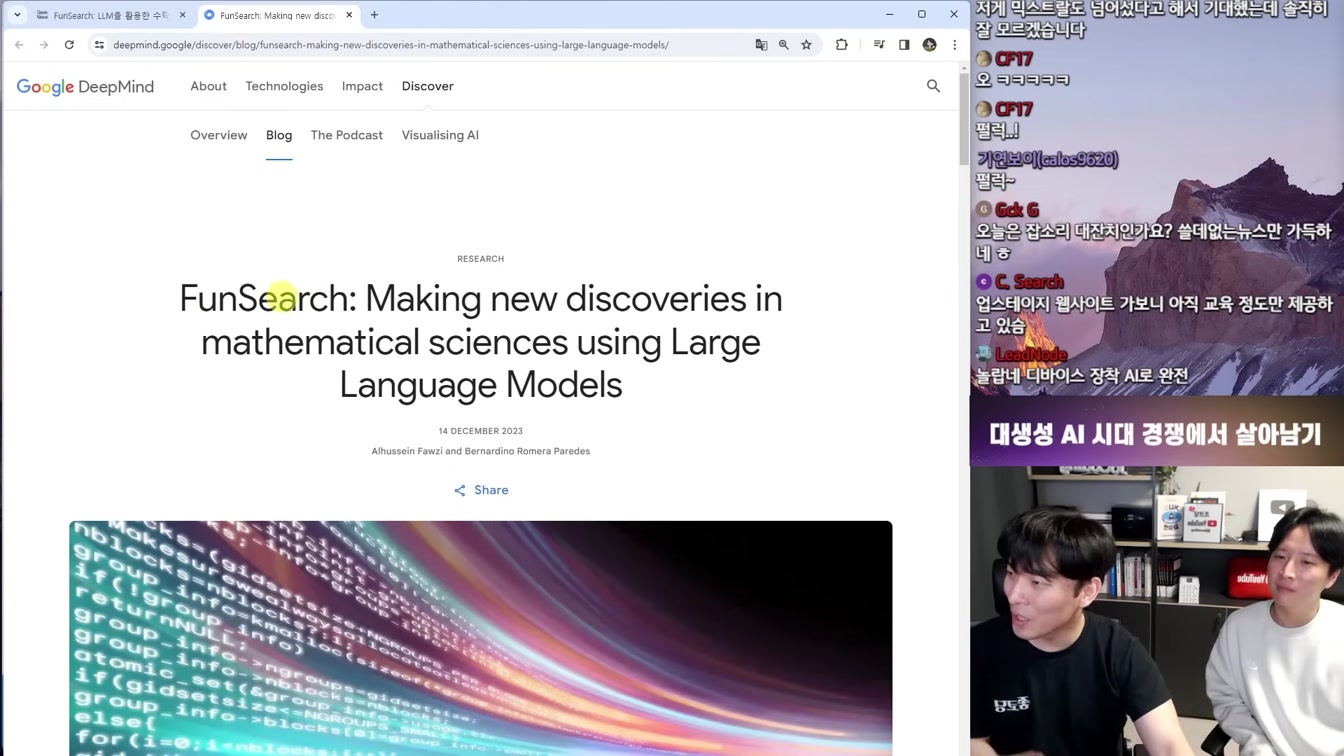Open a new browser tab
Image resolution: width=1344 pixels, height=756 pixels.
374,15
